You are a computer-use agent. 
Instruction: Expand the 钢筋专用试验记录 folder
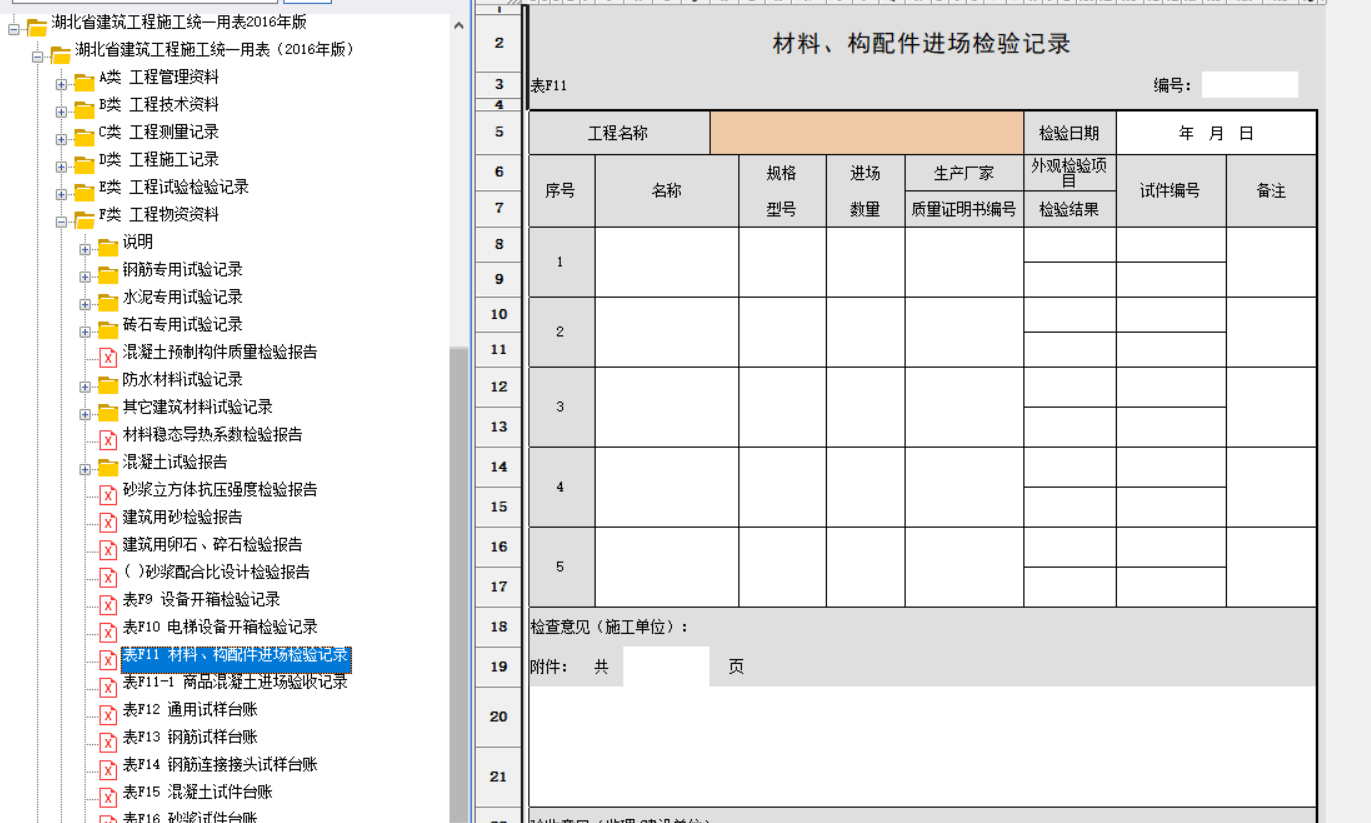(85, 277)
